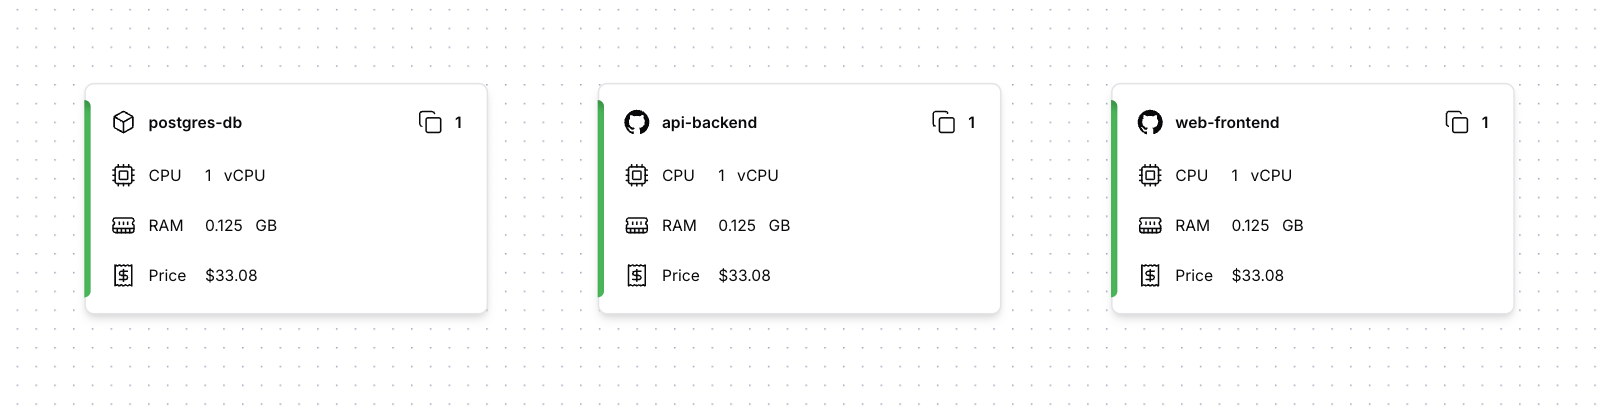This screenshot has height=408, width=1610.
Task: Click the replicas copy icon on web-frontend
Action: (x=1457, y=122)
